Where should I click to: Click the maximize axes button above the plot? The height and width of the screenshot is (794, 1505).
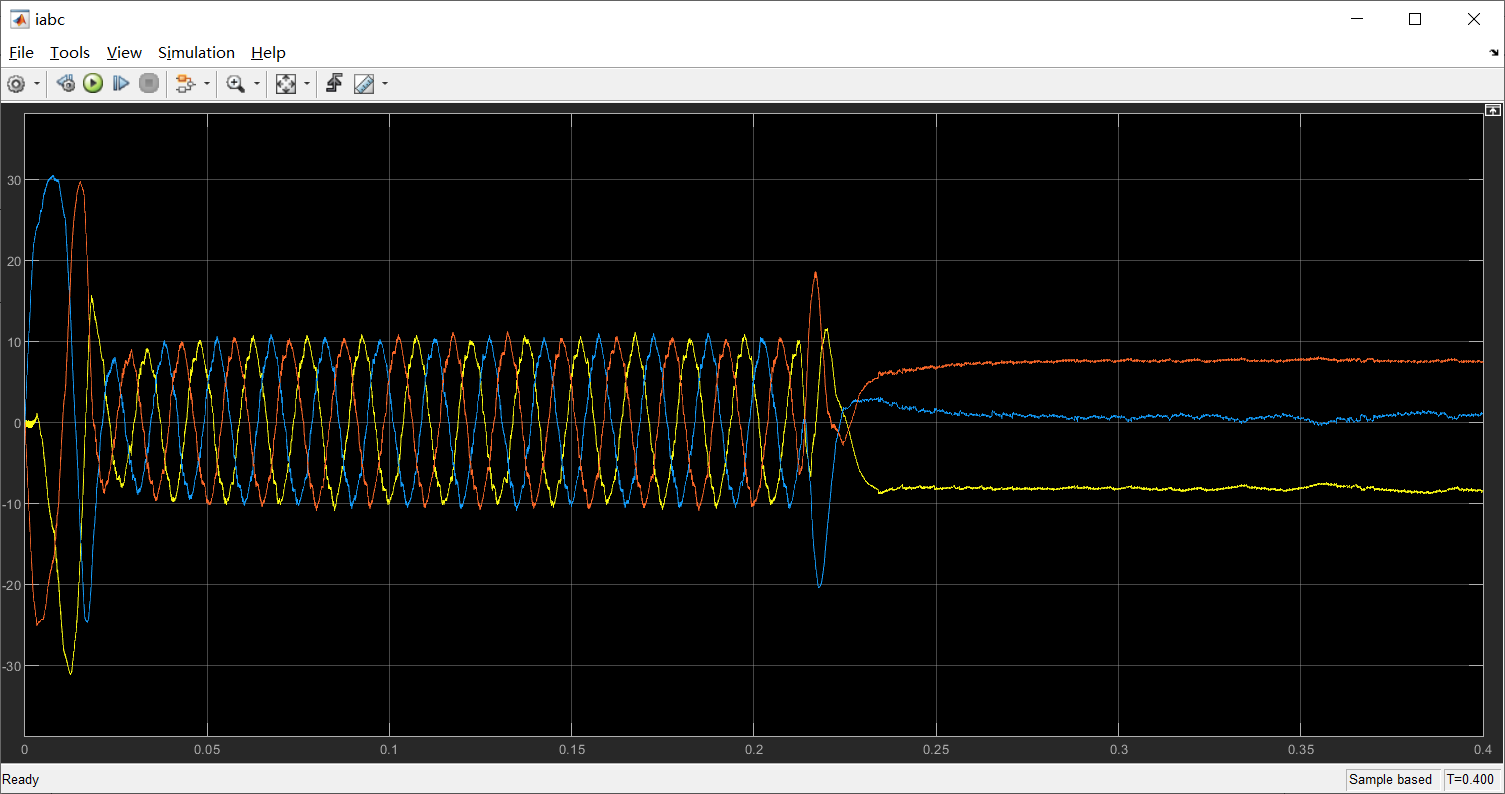(1492, 109)
